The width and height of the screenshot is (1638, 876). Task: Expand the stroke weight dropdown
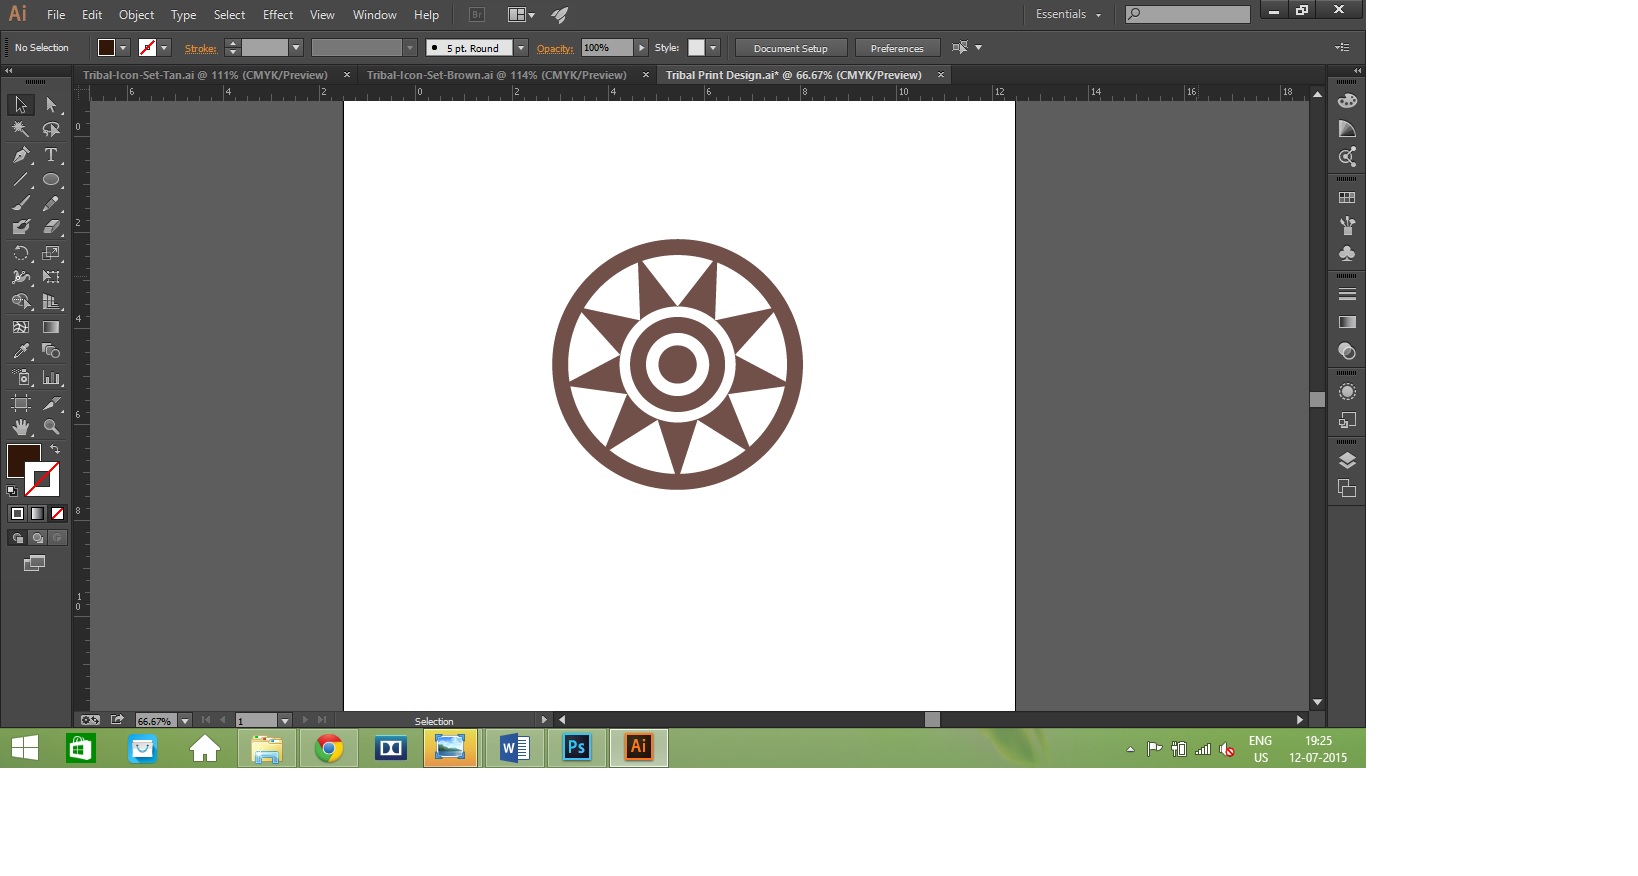(296, 48)
